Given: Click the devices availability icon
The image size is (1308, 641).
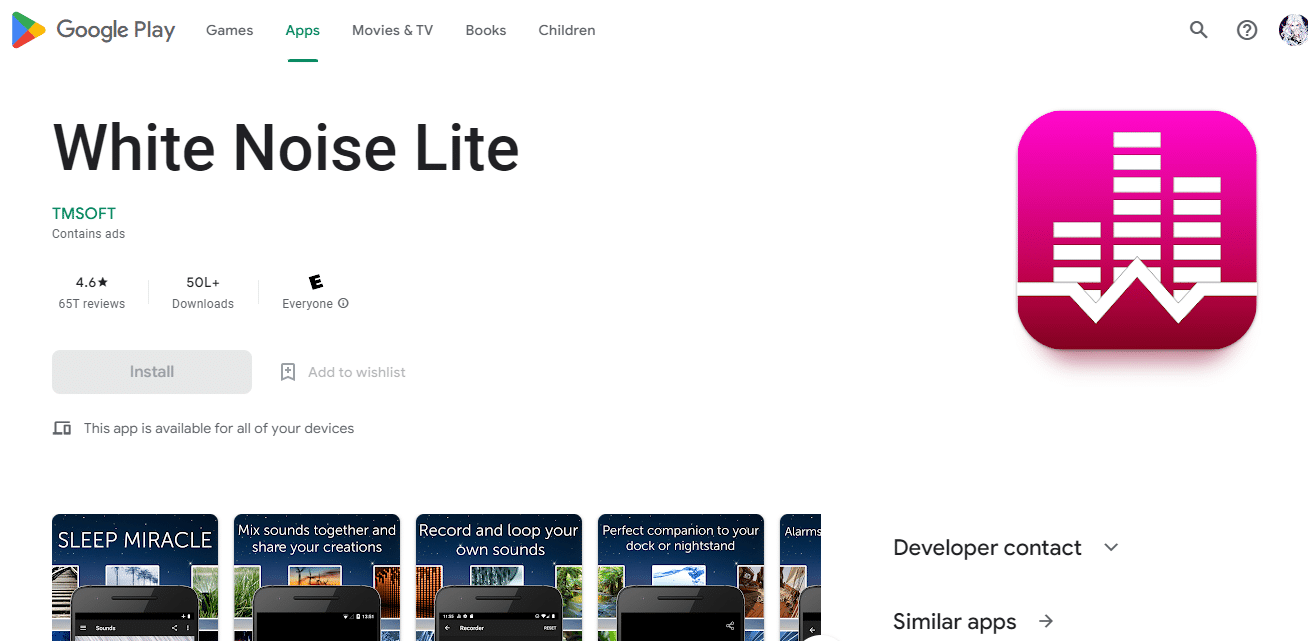Looking at the screenshot, I should [x=62, y=428].
